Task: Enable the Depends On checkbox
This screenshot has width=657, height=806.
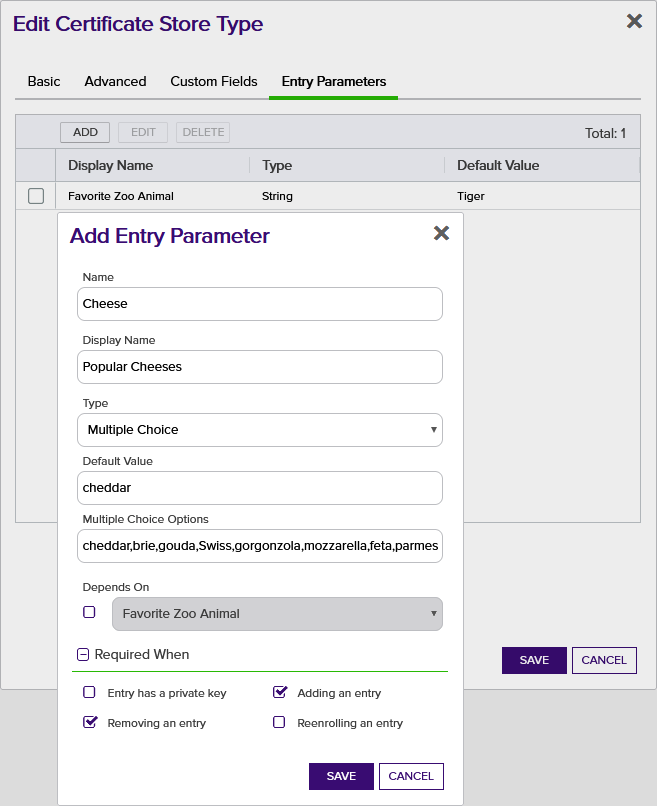Action: pyautogui.click(x=89, y=612)
